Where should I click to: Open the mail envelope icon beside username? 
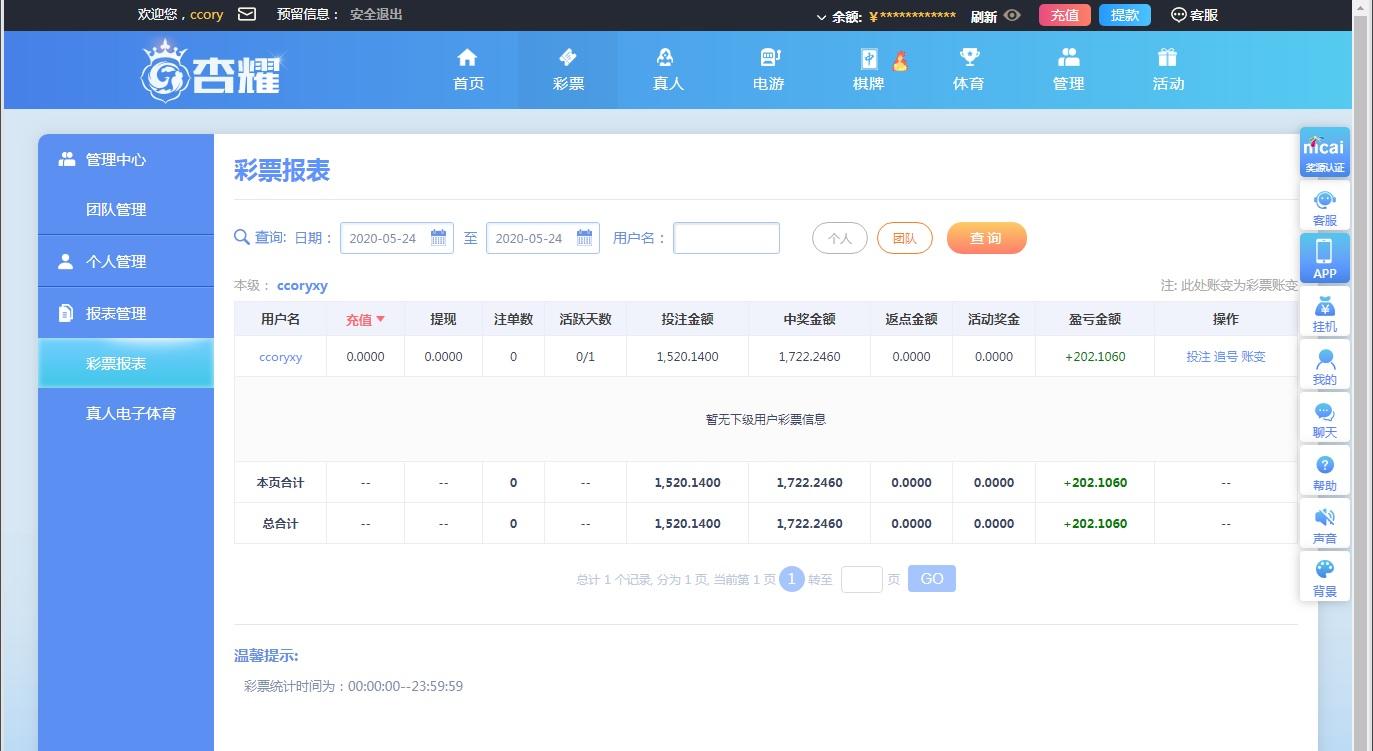tap(247, 14)
